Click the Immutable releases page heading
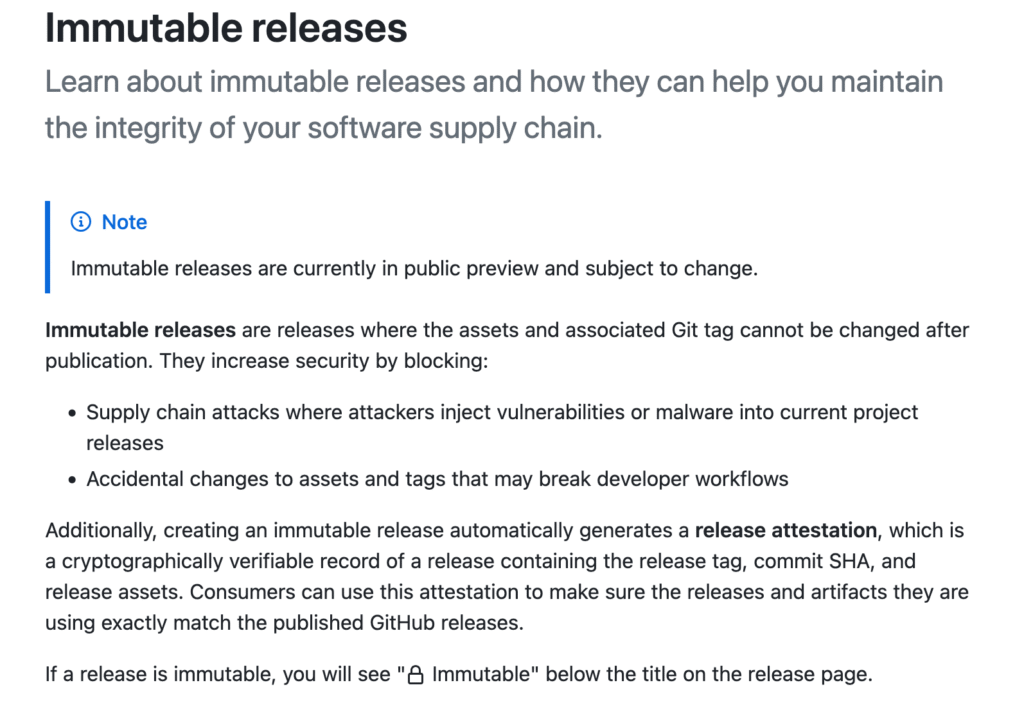Image resolution: width=1024 pixels, height=719 pixels. [226, 28]
